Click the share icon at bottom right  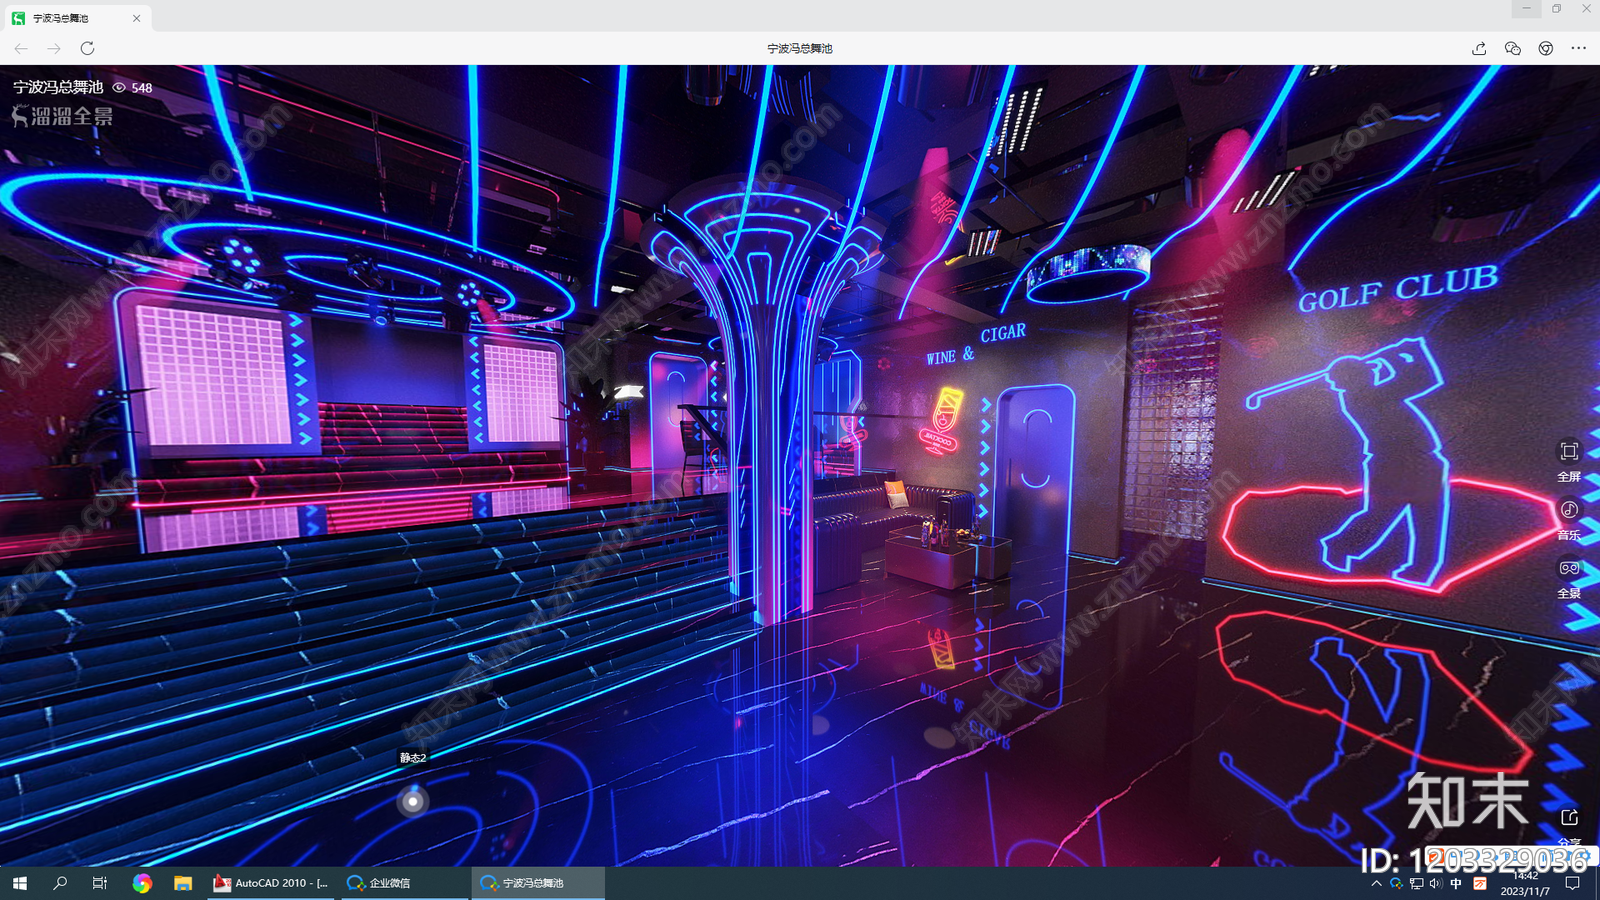coord(1569,818)
